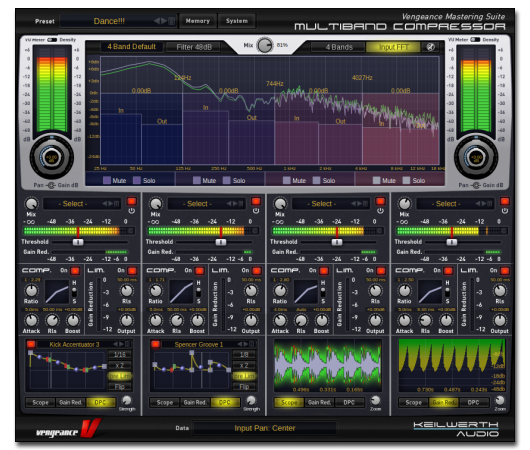The image size is (530, 450).
Task: Click the right Pan/Gain dB knob
Action: (x=476, y=158)
